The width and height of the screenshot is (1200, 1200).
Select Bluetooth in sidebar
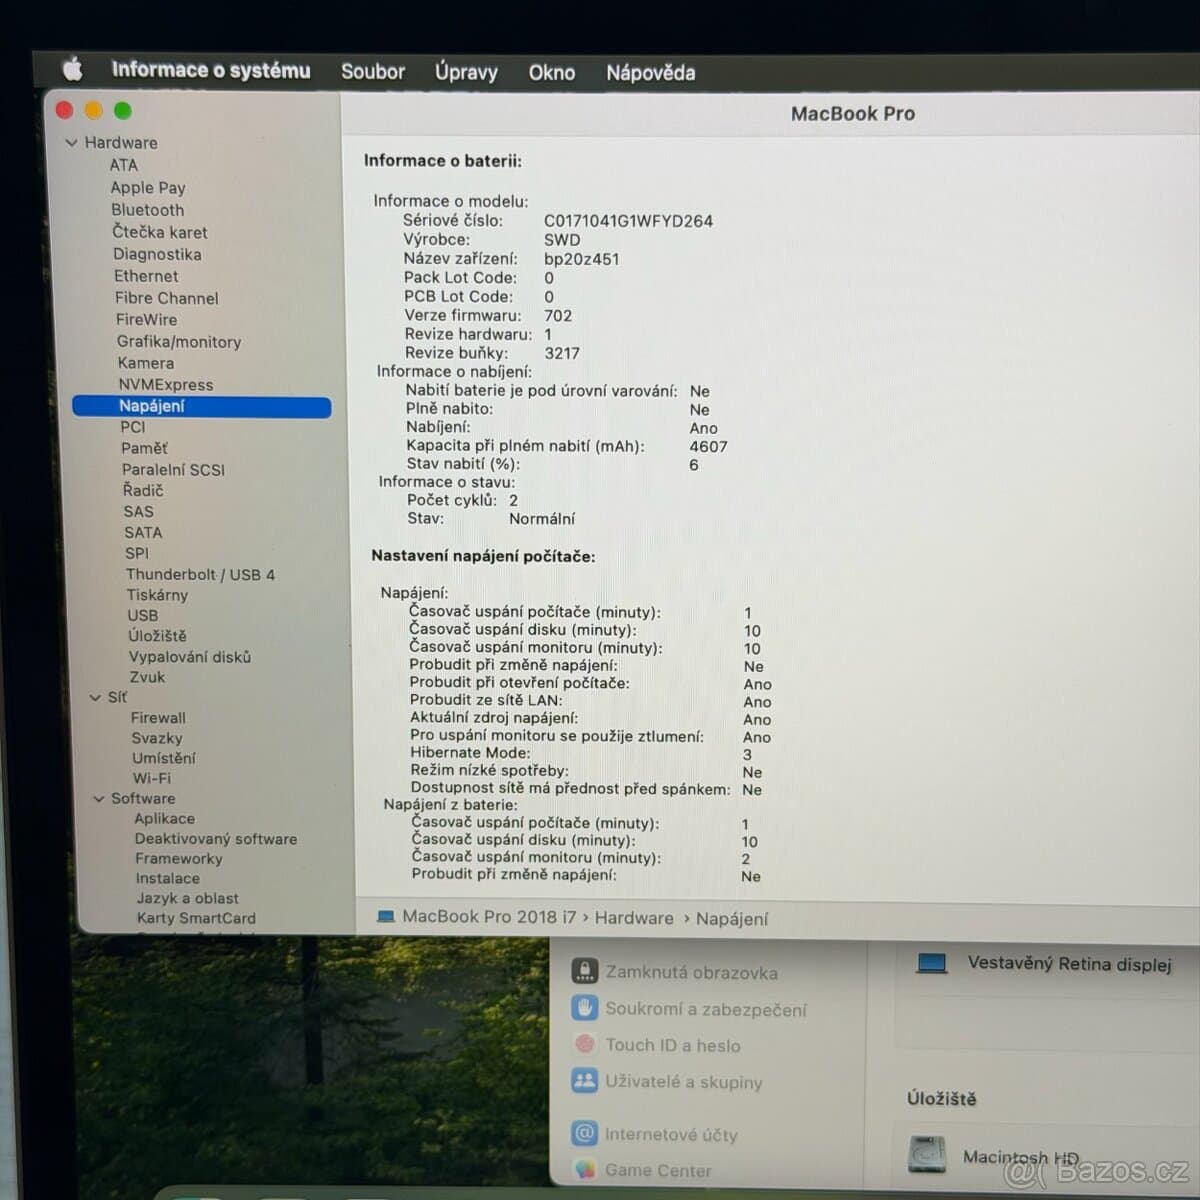148,210
